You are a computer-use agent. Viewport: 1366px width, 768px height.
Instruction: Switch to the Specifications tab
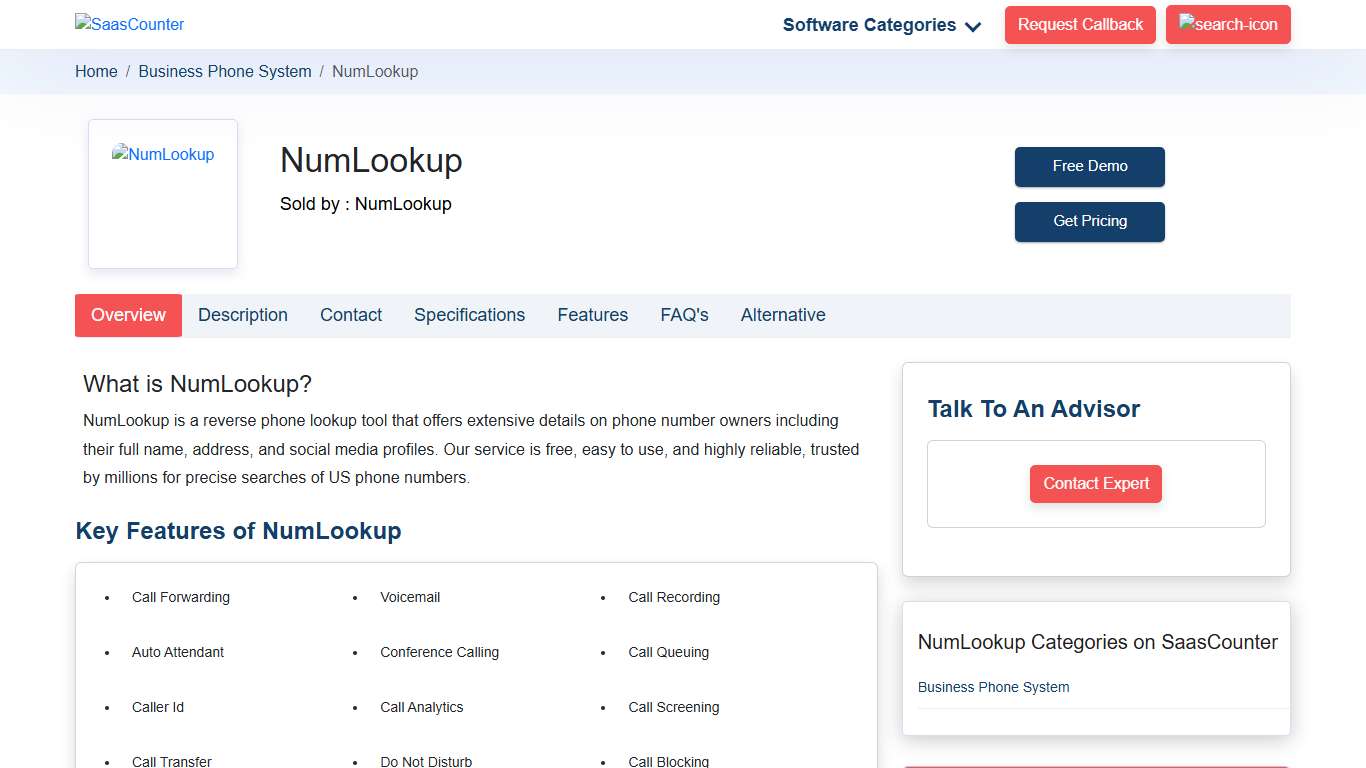tap(469, 314)
